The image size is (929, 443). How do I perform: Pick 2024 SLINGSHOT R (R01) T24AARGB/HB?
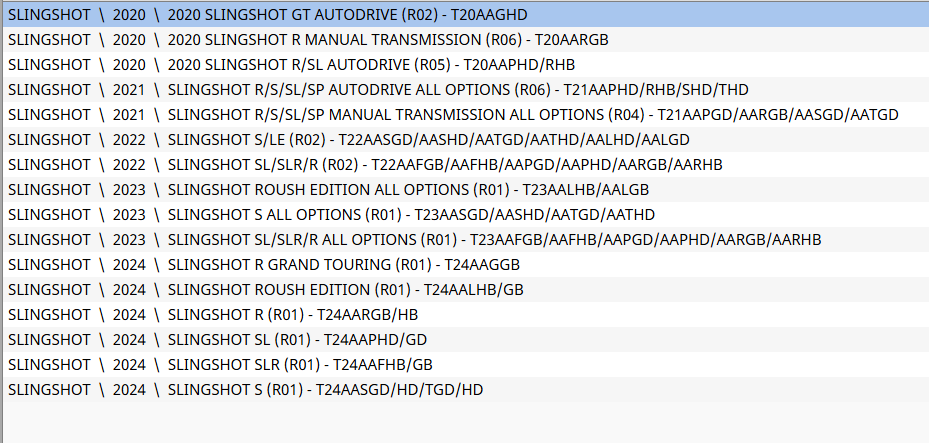pos(466,314)
